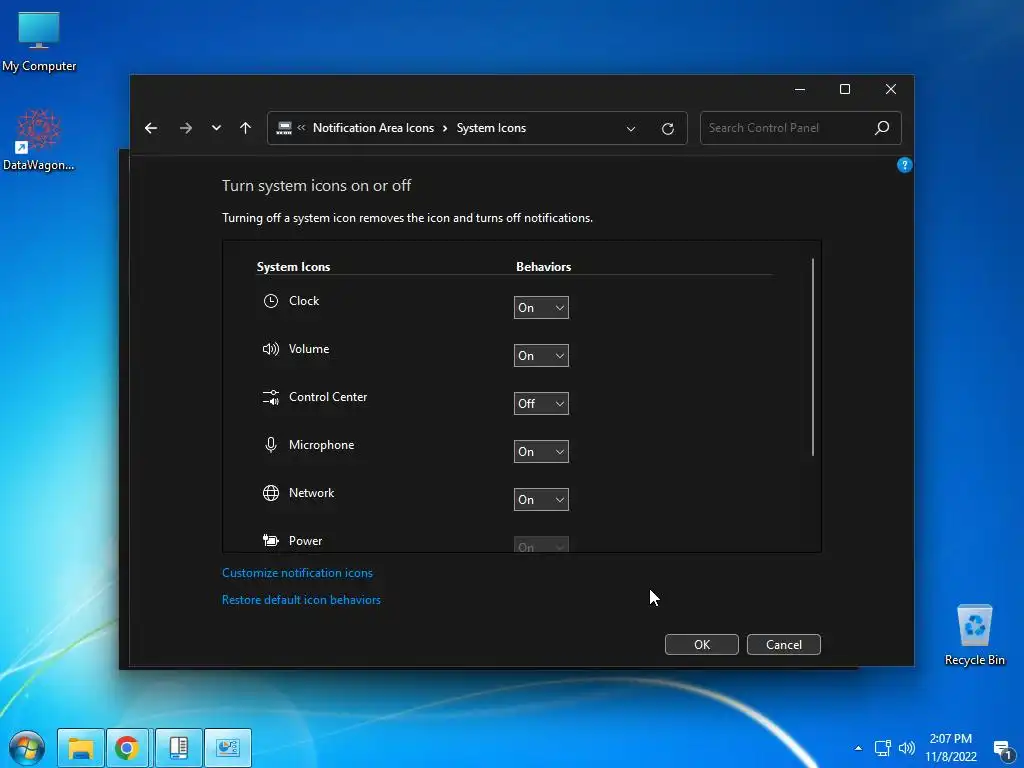Click the volume tray icon

[x=907, y=748]
